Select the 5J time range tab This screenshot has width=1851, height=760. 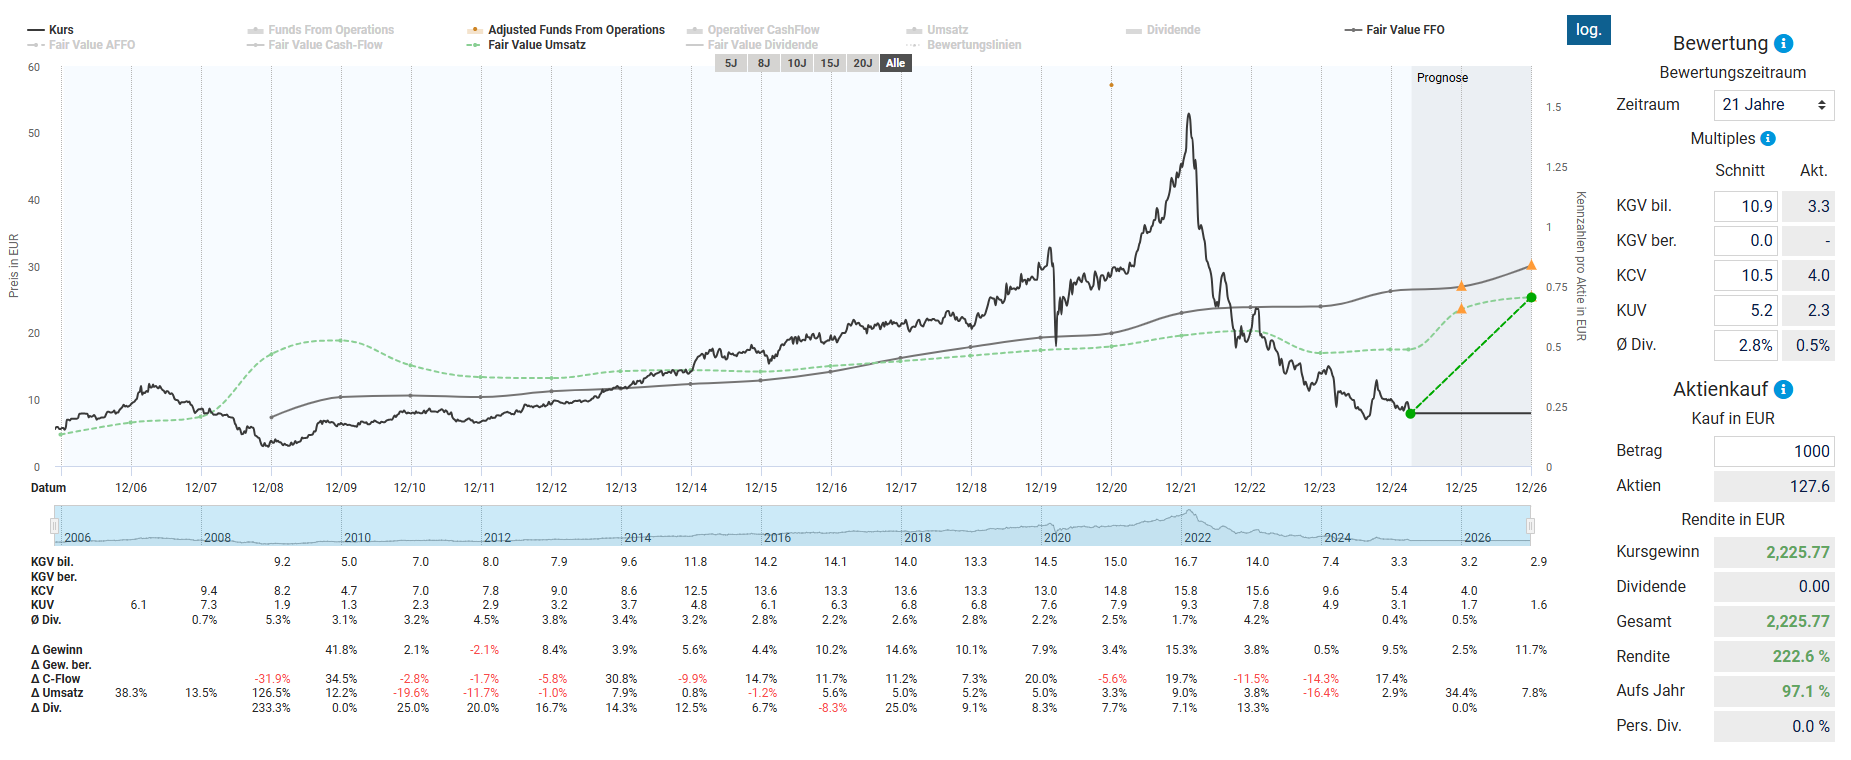click(x=731, y=63)
